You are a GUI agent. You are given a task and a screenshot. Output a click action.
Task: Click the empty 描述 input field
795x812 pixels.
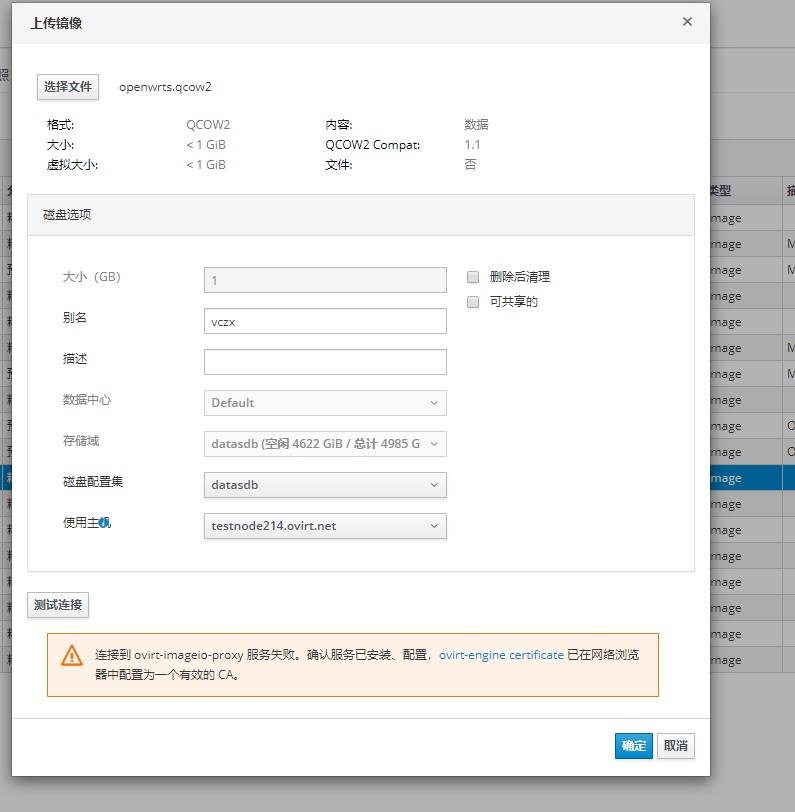[x=325, y=362]
